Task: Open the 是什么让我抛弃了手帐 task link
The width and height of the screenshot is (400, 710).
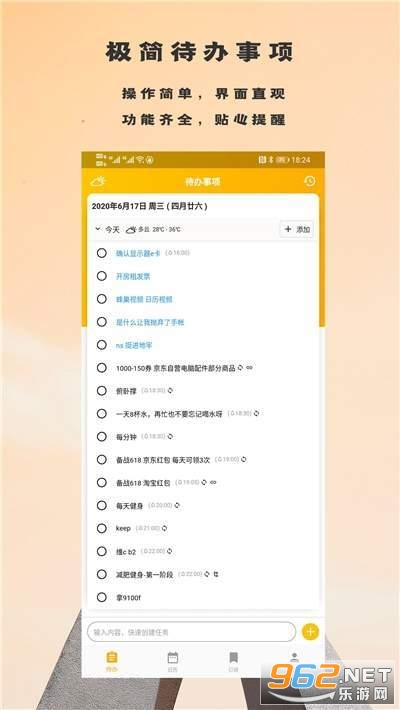Action: pos(150,322)
